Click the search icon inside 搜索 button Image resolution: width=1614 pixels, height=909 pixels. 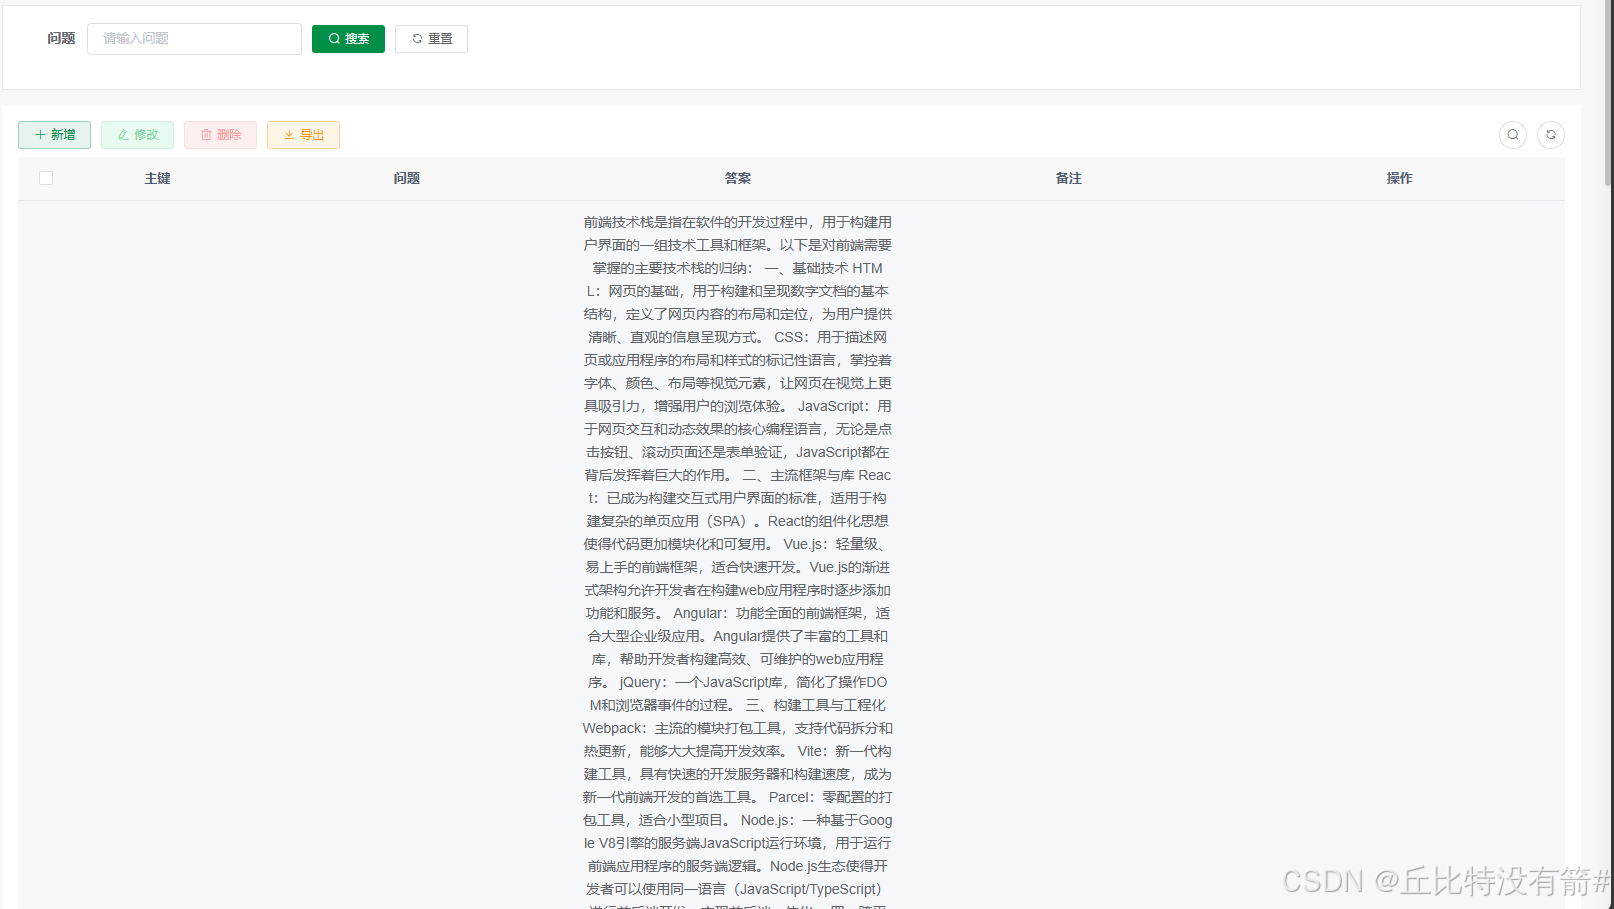click(333, 38)
